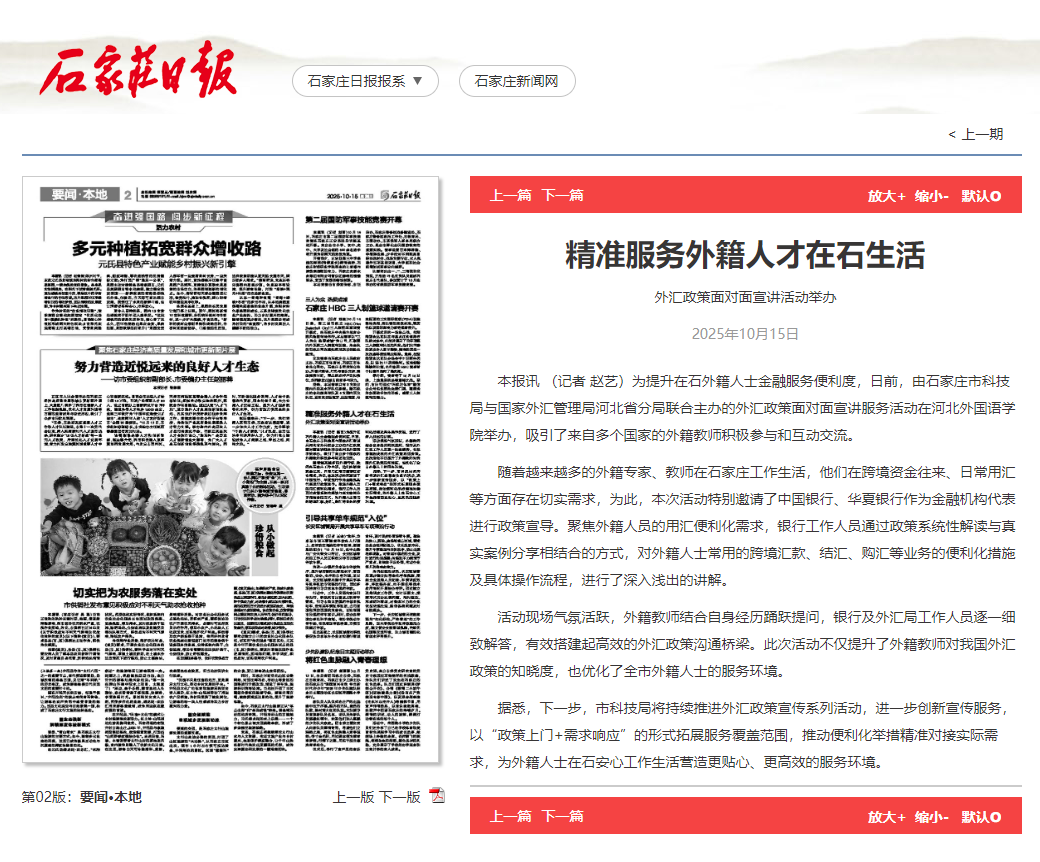The height and width of the screenshot is (862, 1040).
Task: Reset view using the bottom 默认 control
Action: tap(977, 816)
